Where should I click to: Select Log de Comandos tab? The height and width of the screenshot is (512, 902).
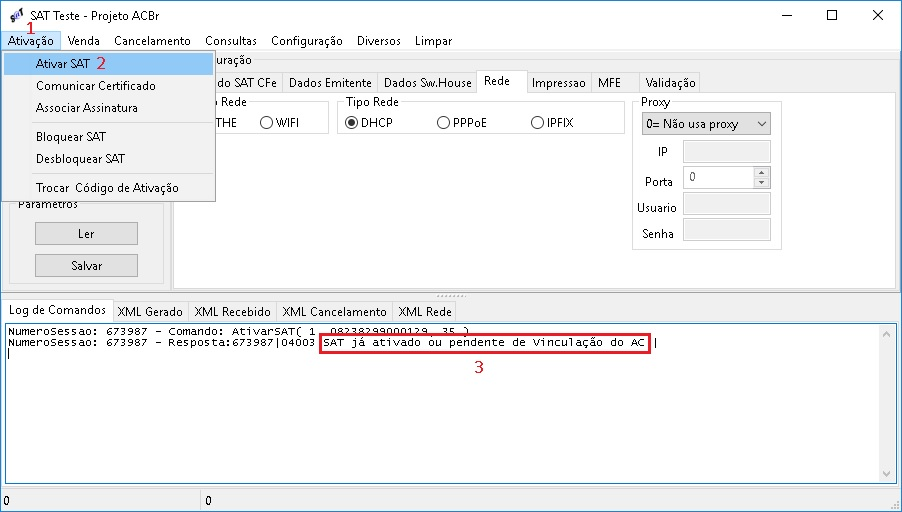[57, 310]
